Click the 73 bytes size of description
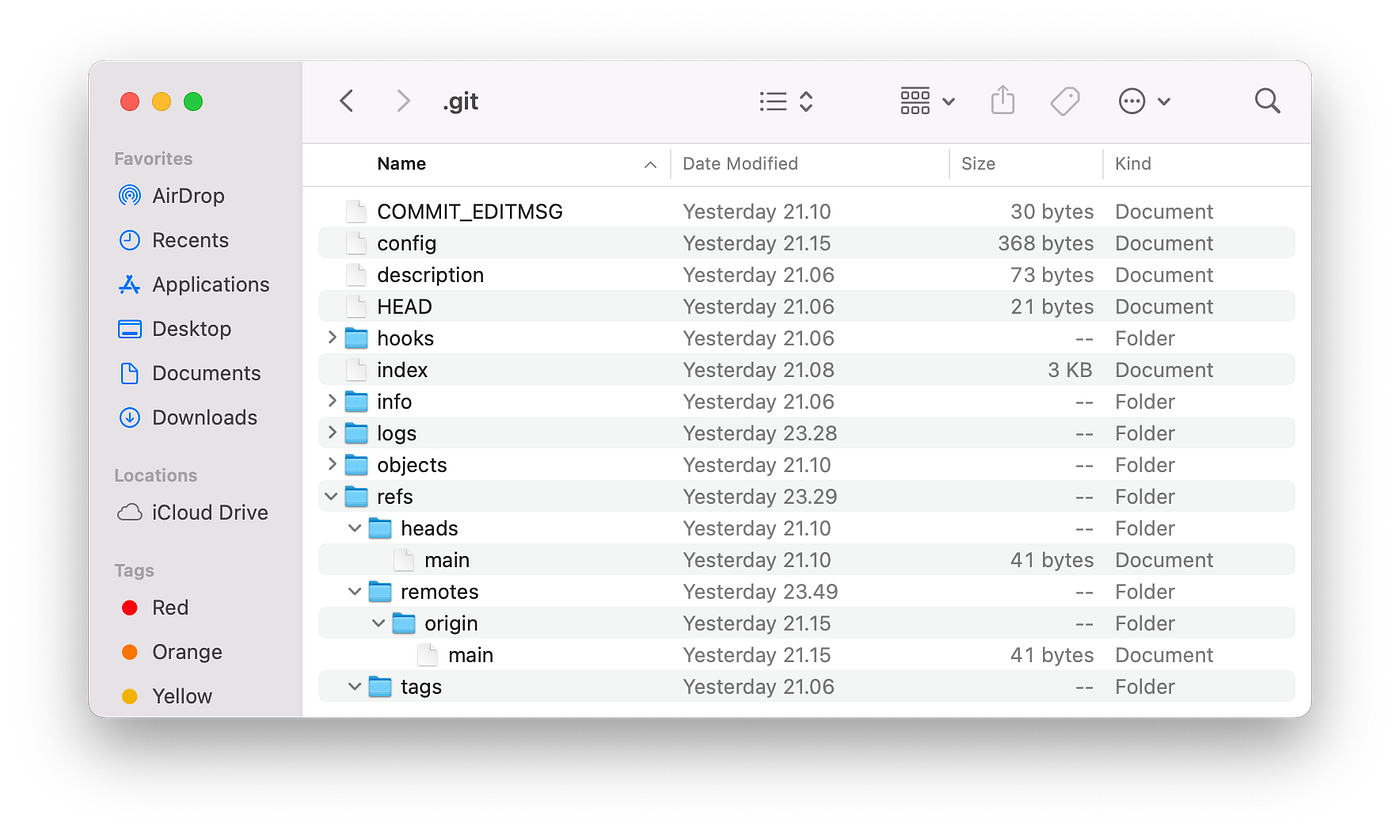Image resolution: width=1400 pixels, height=835 pixels. [1052, 275]
